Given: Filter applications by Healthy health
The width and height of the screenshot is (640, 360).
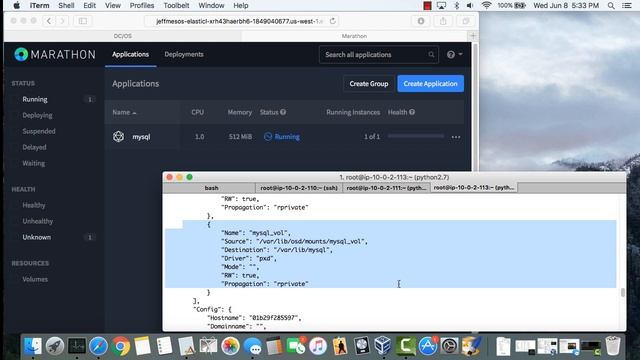Looking at the screenshot, I should [x=34, y=205].
